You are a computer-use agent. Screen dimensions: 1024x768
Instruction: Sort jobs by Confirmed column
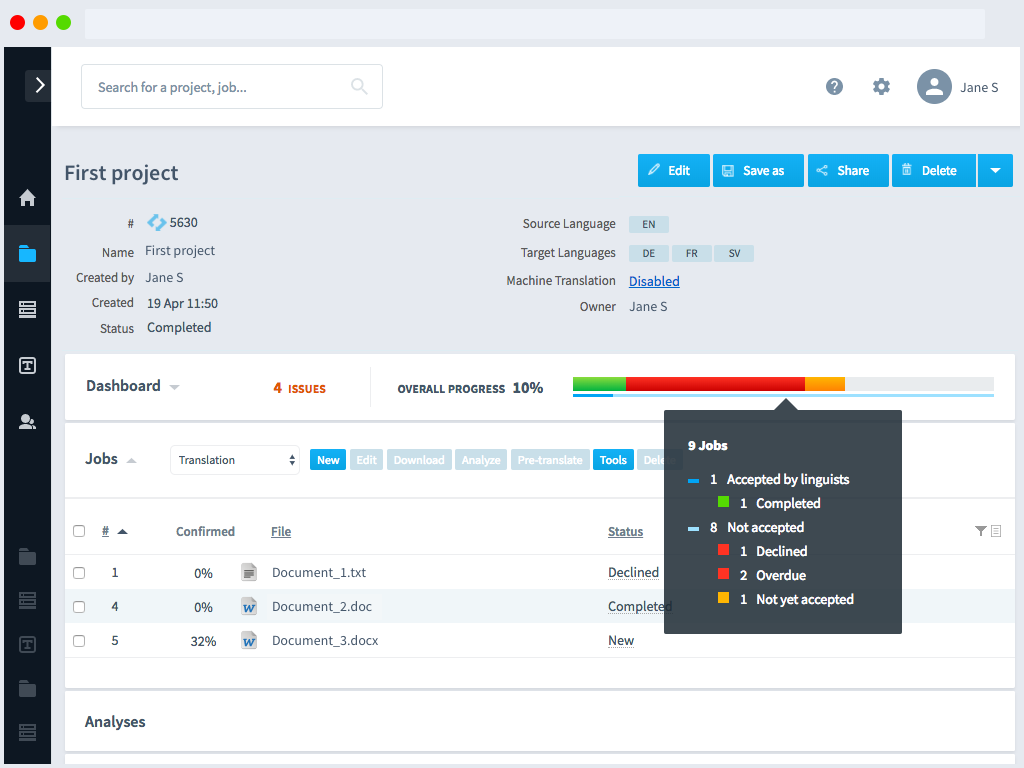[205, 532]
